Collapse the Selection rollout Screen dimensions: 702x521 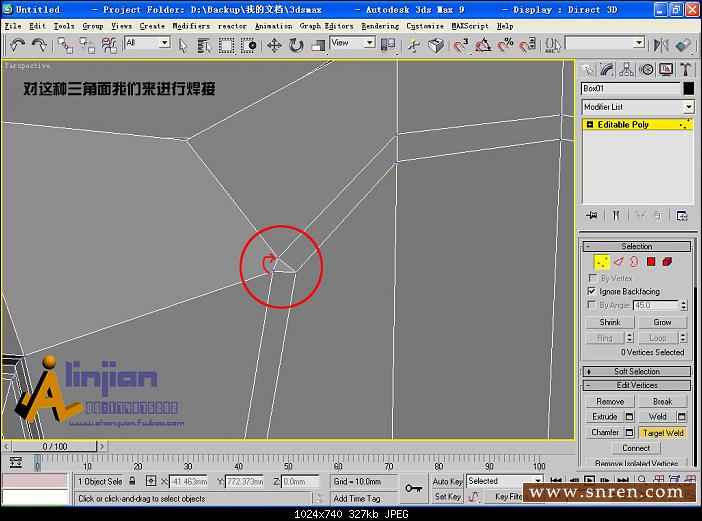coord(637,246)
